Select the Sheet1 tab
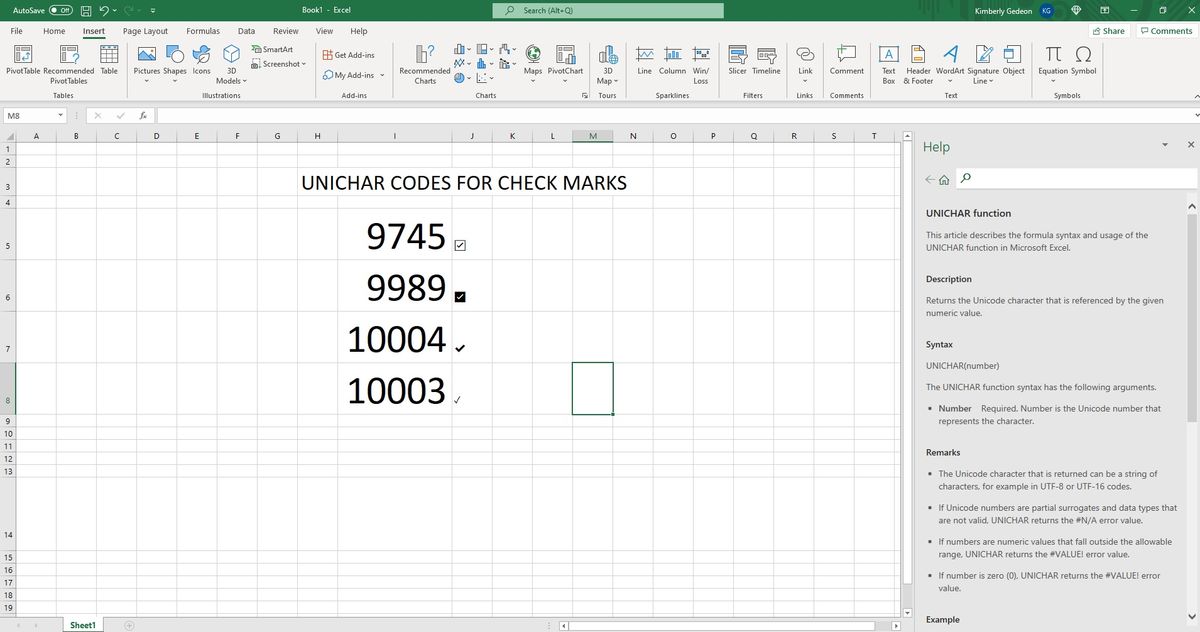The height and width of the screenshot is (632, 1200). click(x=83, y=625)
